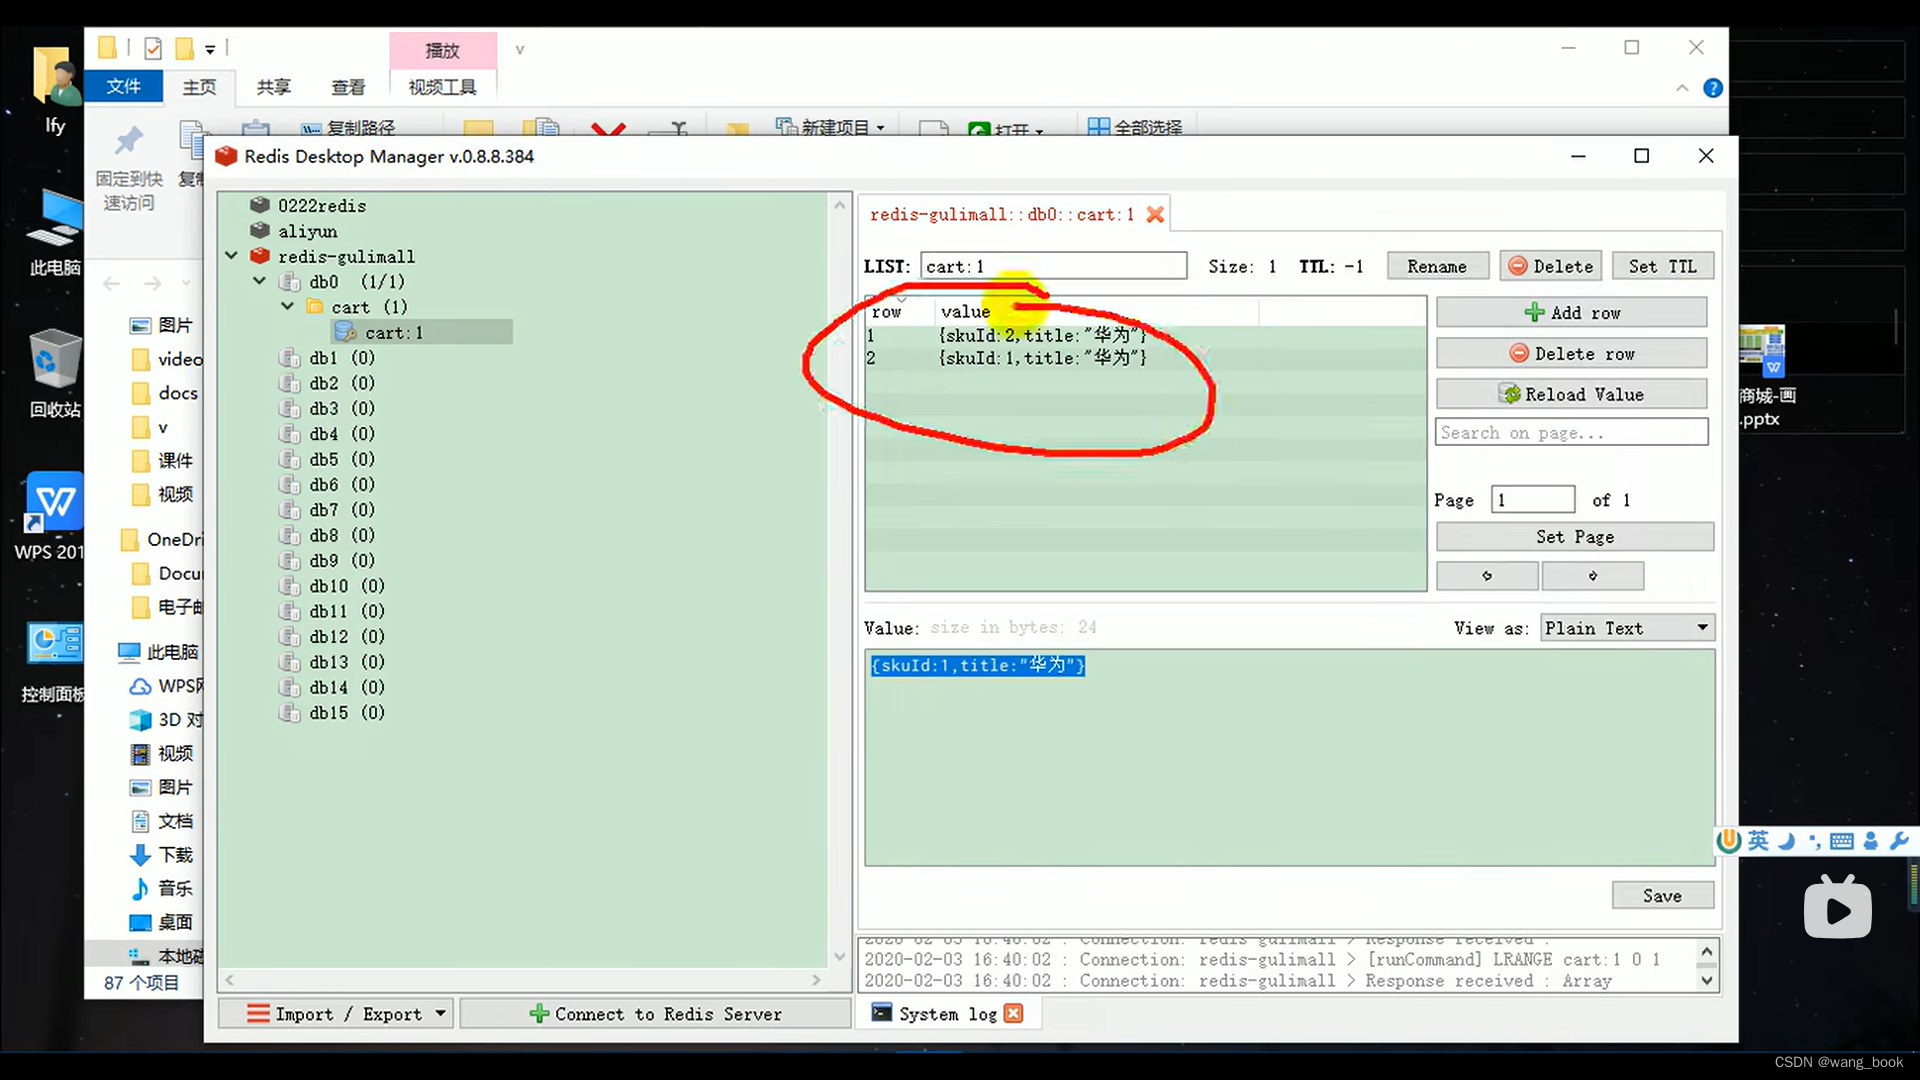Click the Set Page button
Viewport: 1920px width, 1080px height.
1575,537
